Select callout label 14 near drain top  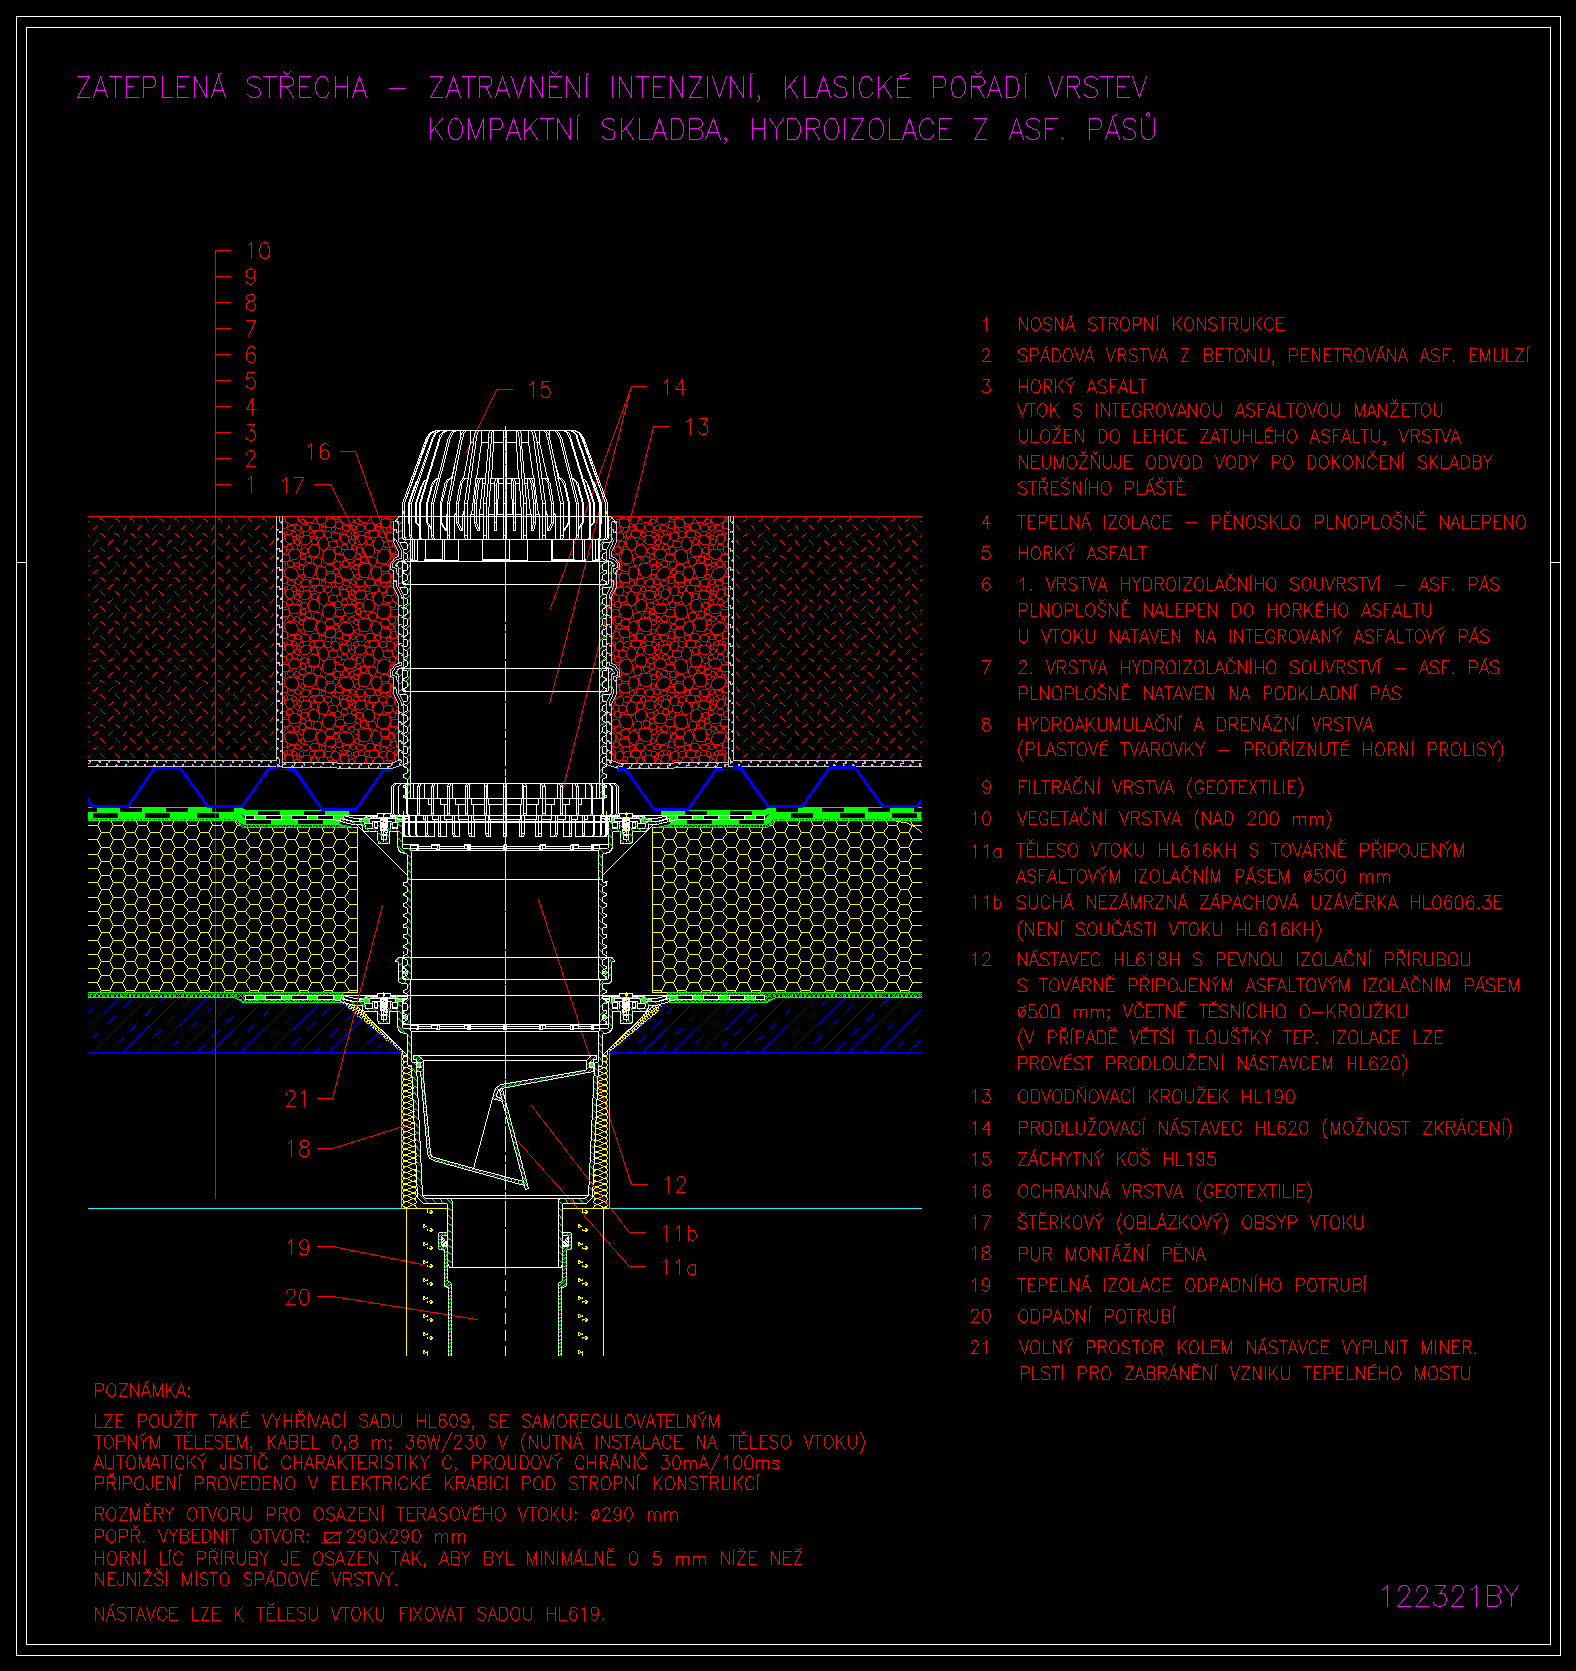pos(674,387)
